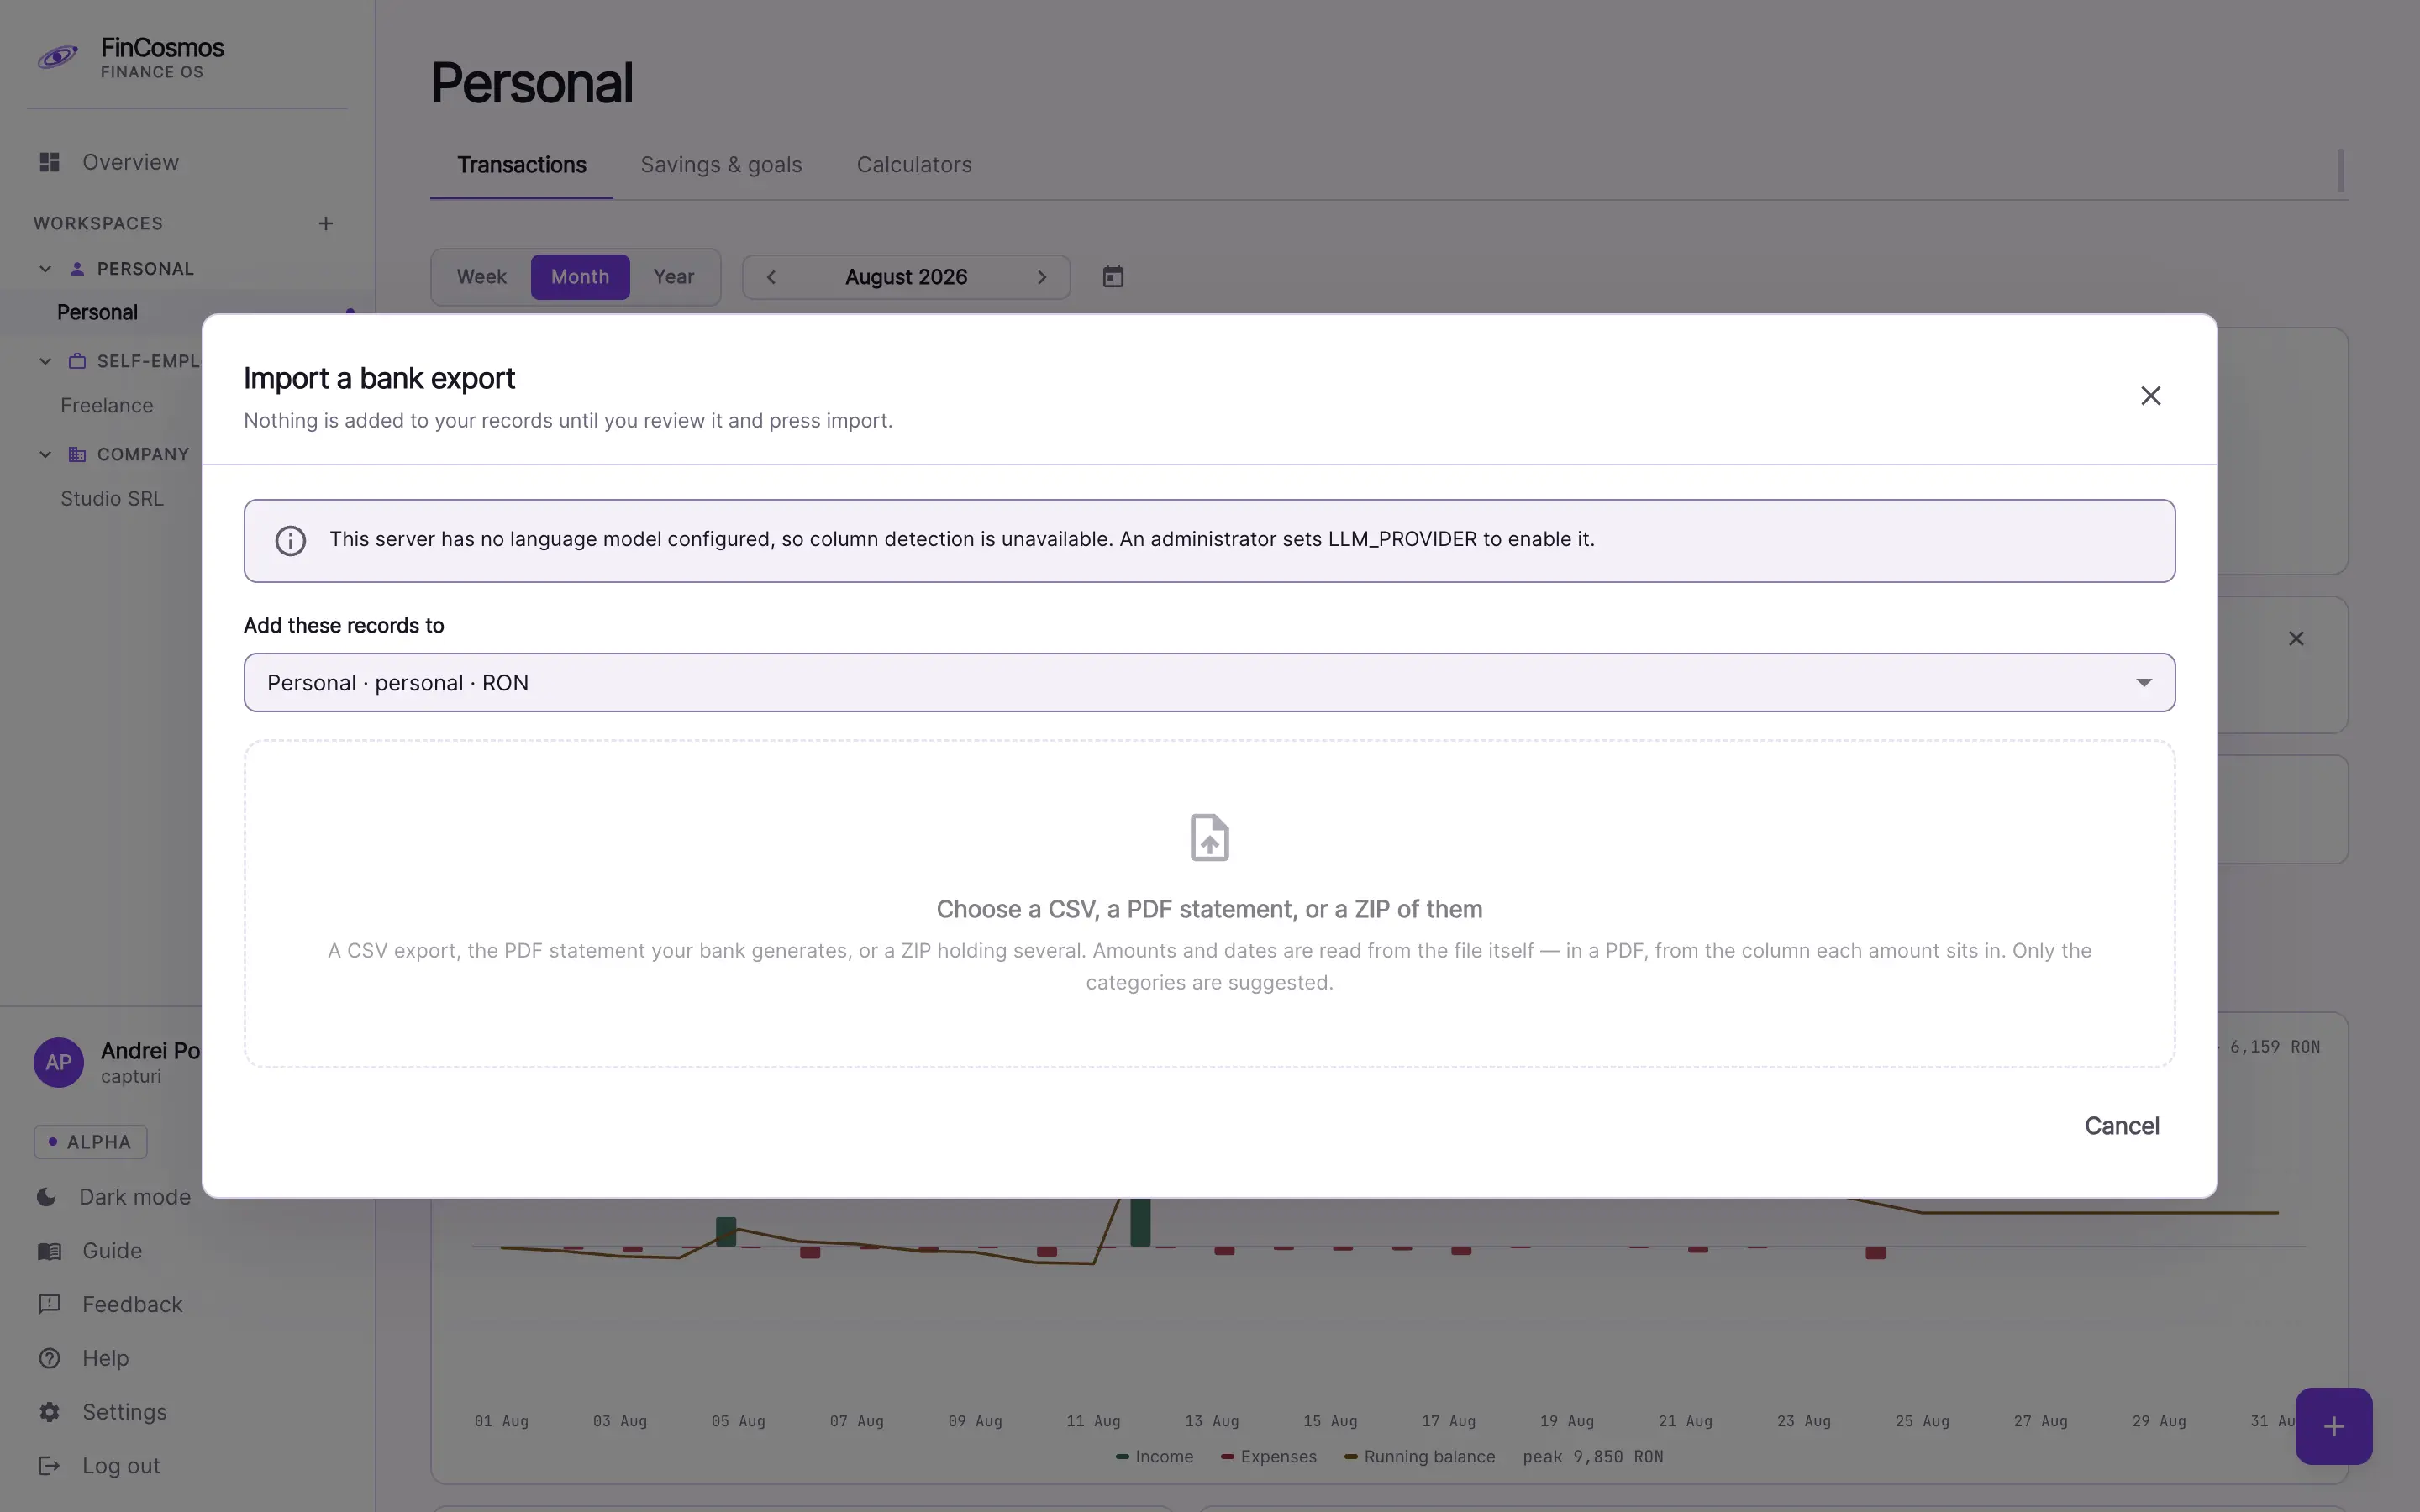Viewport: 2420px width, 1512px height.
Task: Open the Studio SRL workspace
Action: (x=111, y=498)
